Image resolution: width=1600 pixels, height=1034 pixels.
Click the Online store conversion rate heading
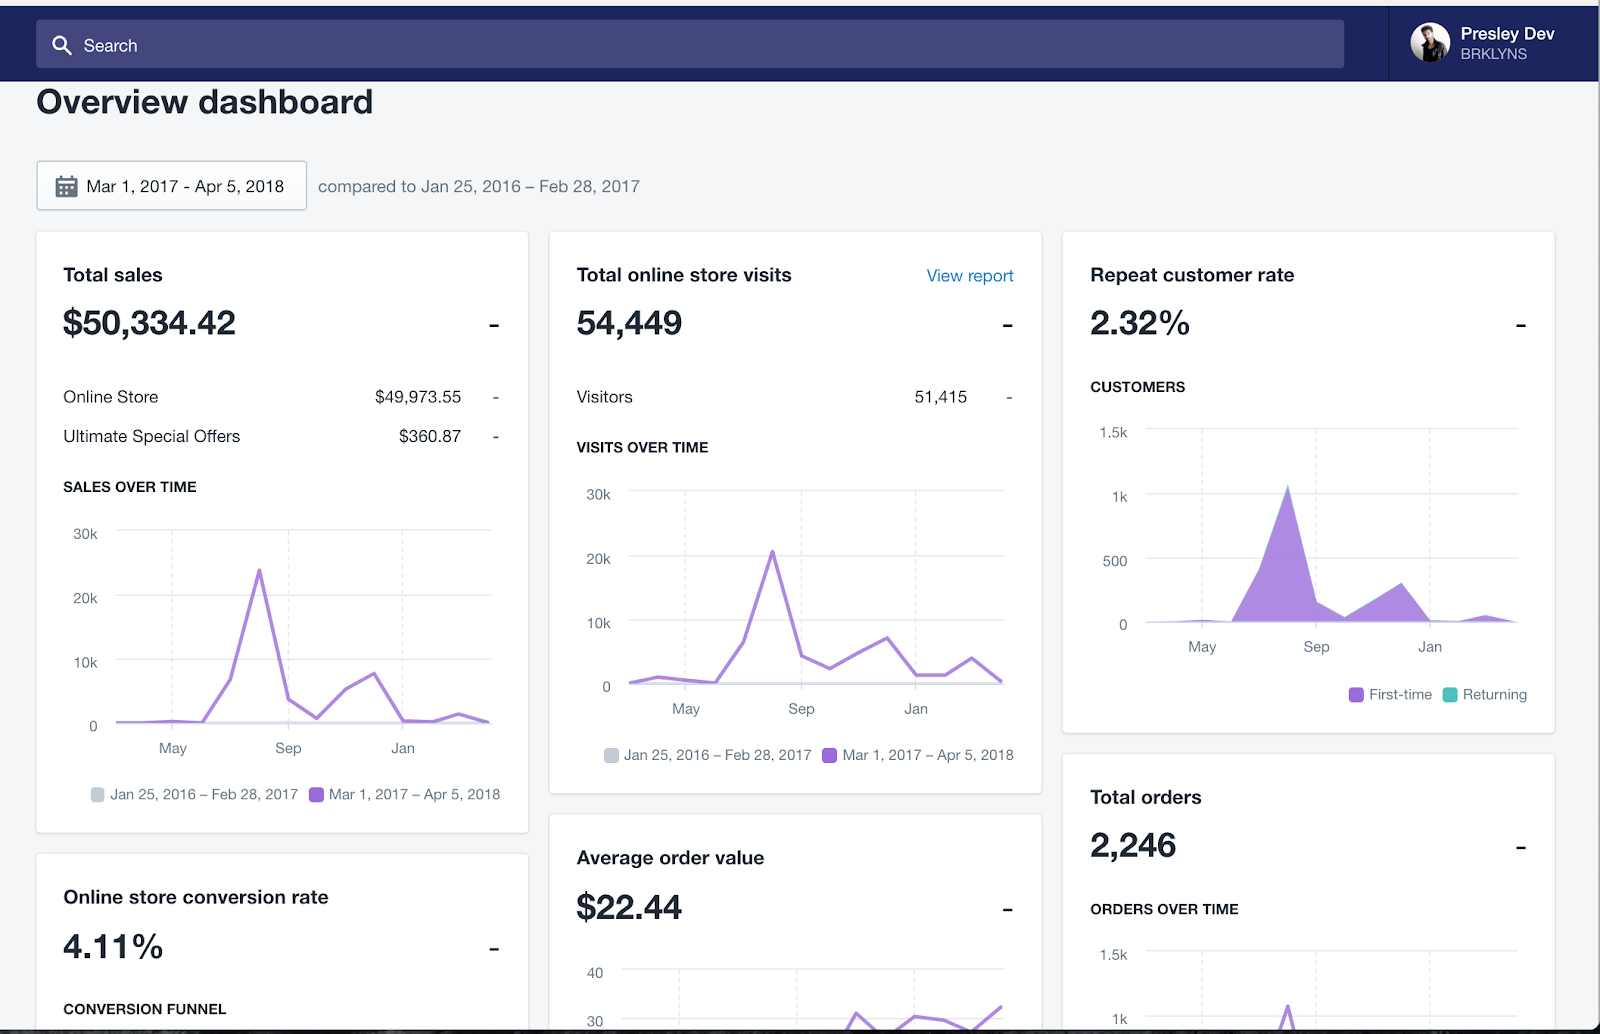196,897
